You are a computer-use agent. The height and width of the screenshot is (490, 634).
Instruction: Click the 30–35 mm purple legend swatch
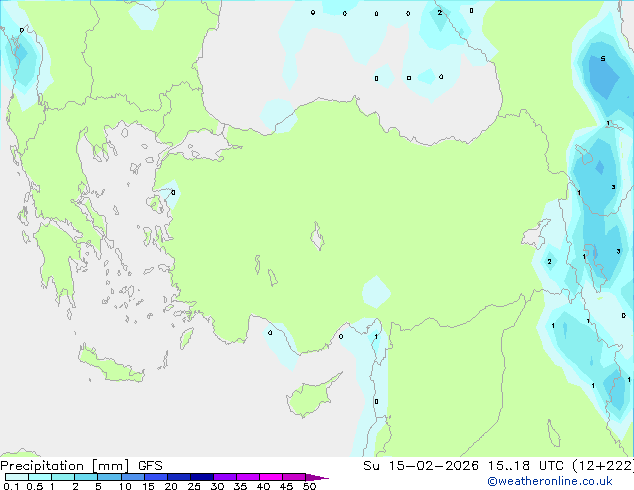225,477
